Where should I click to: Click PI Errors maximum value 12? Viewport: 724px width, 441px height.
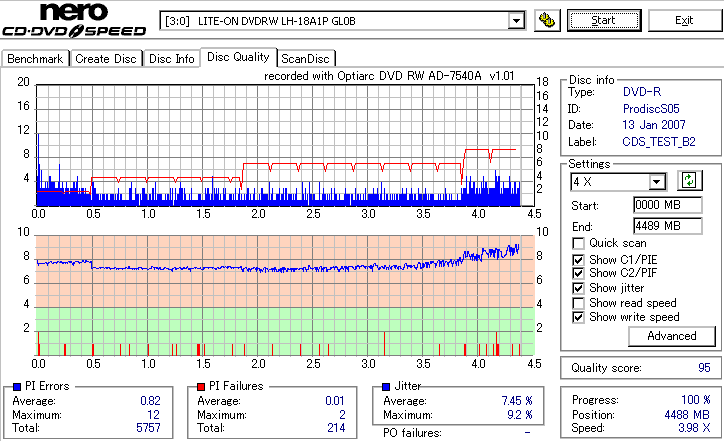coord(153,415)
